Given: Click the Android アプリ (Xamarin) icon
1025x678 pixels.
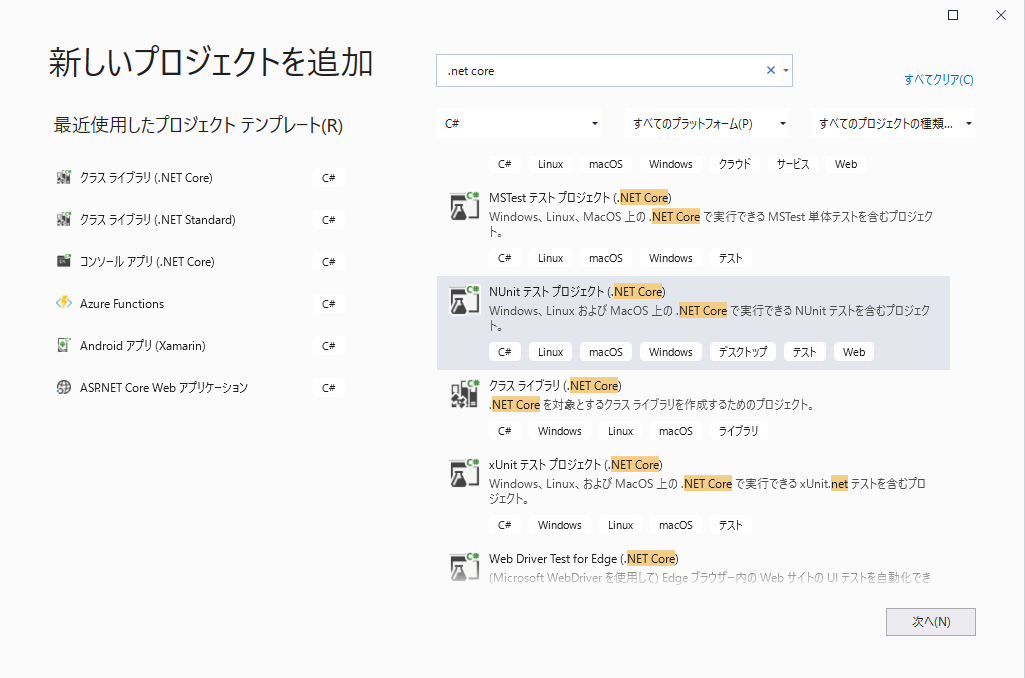Looking at the screenshot, I should 63,345.
